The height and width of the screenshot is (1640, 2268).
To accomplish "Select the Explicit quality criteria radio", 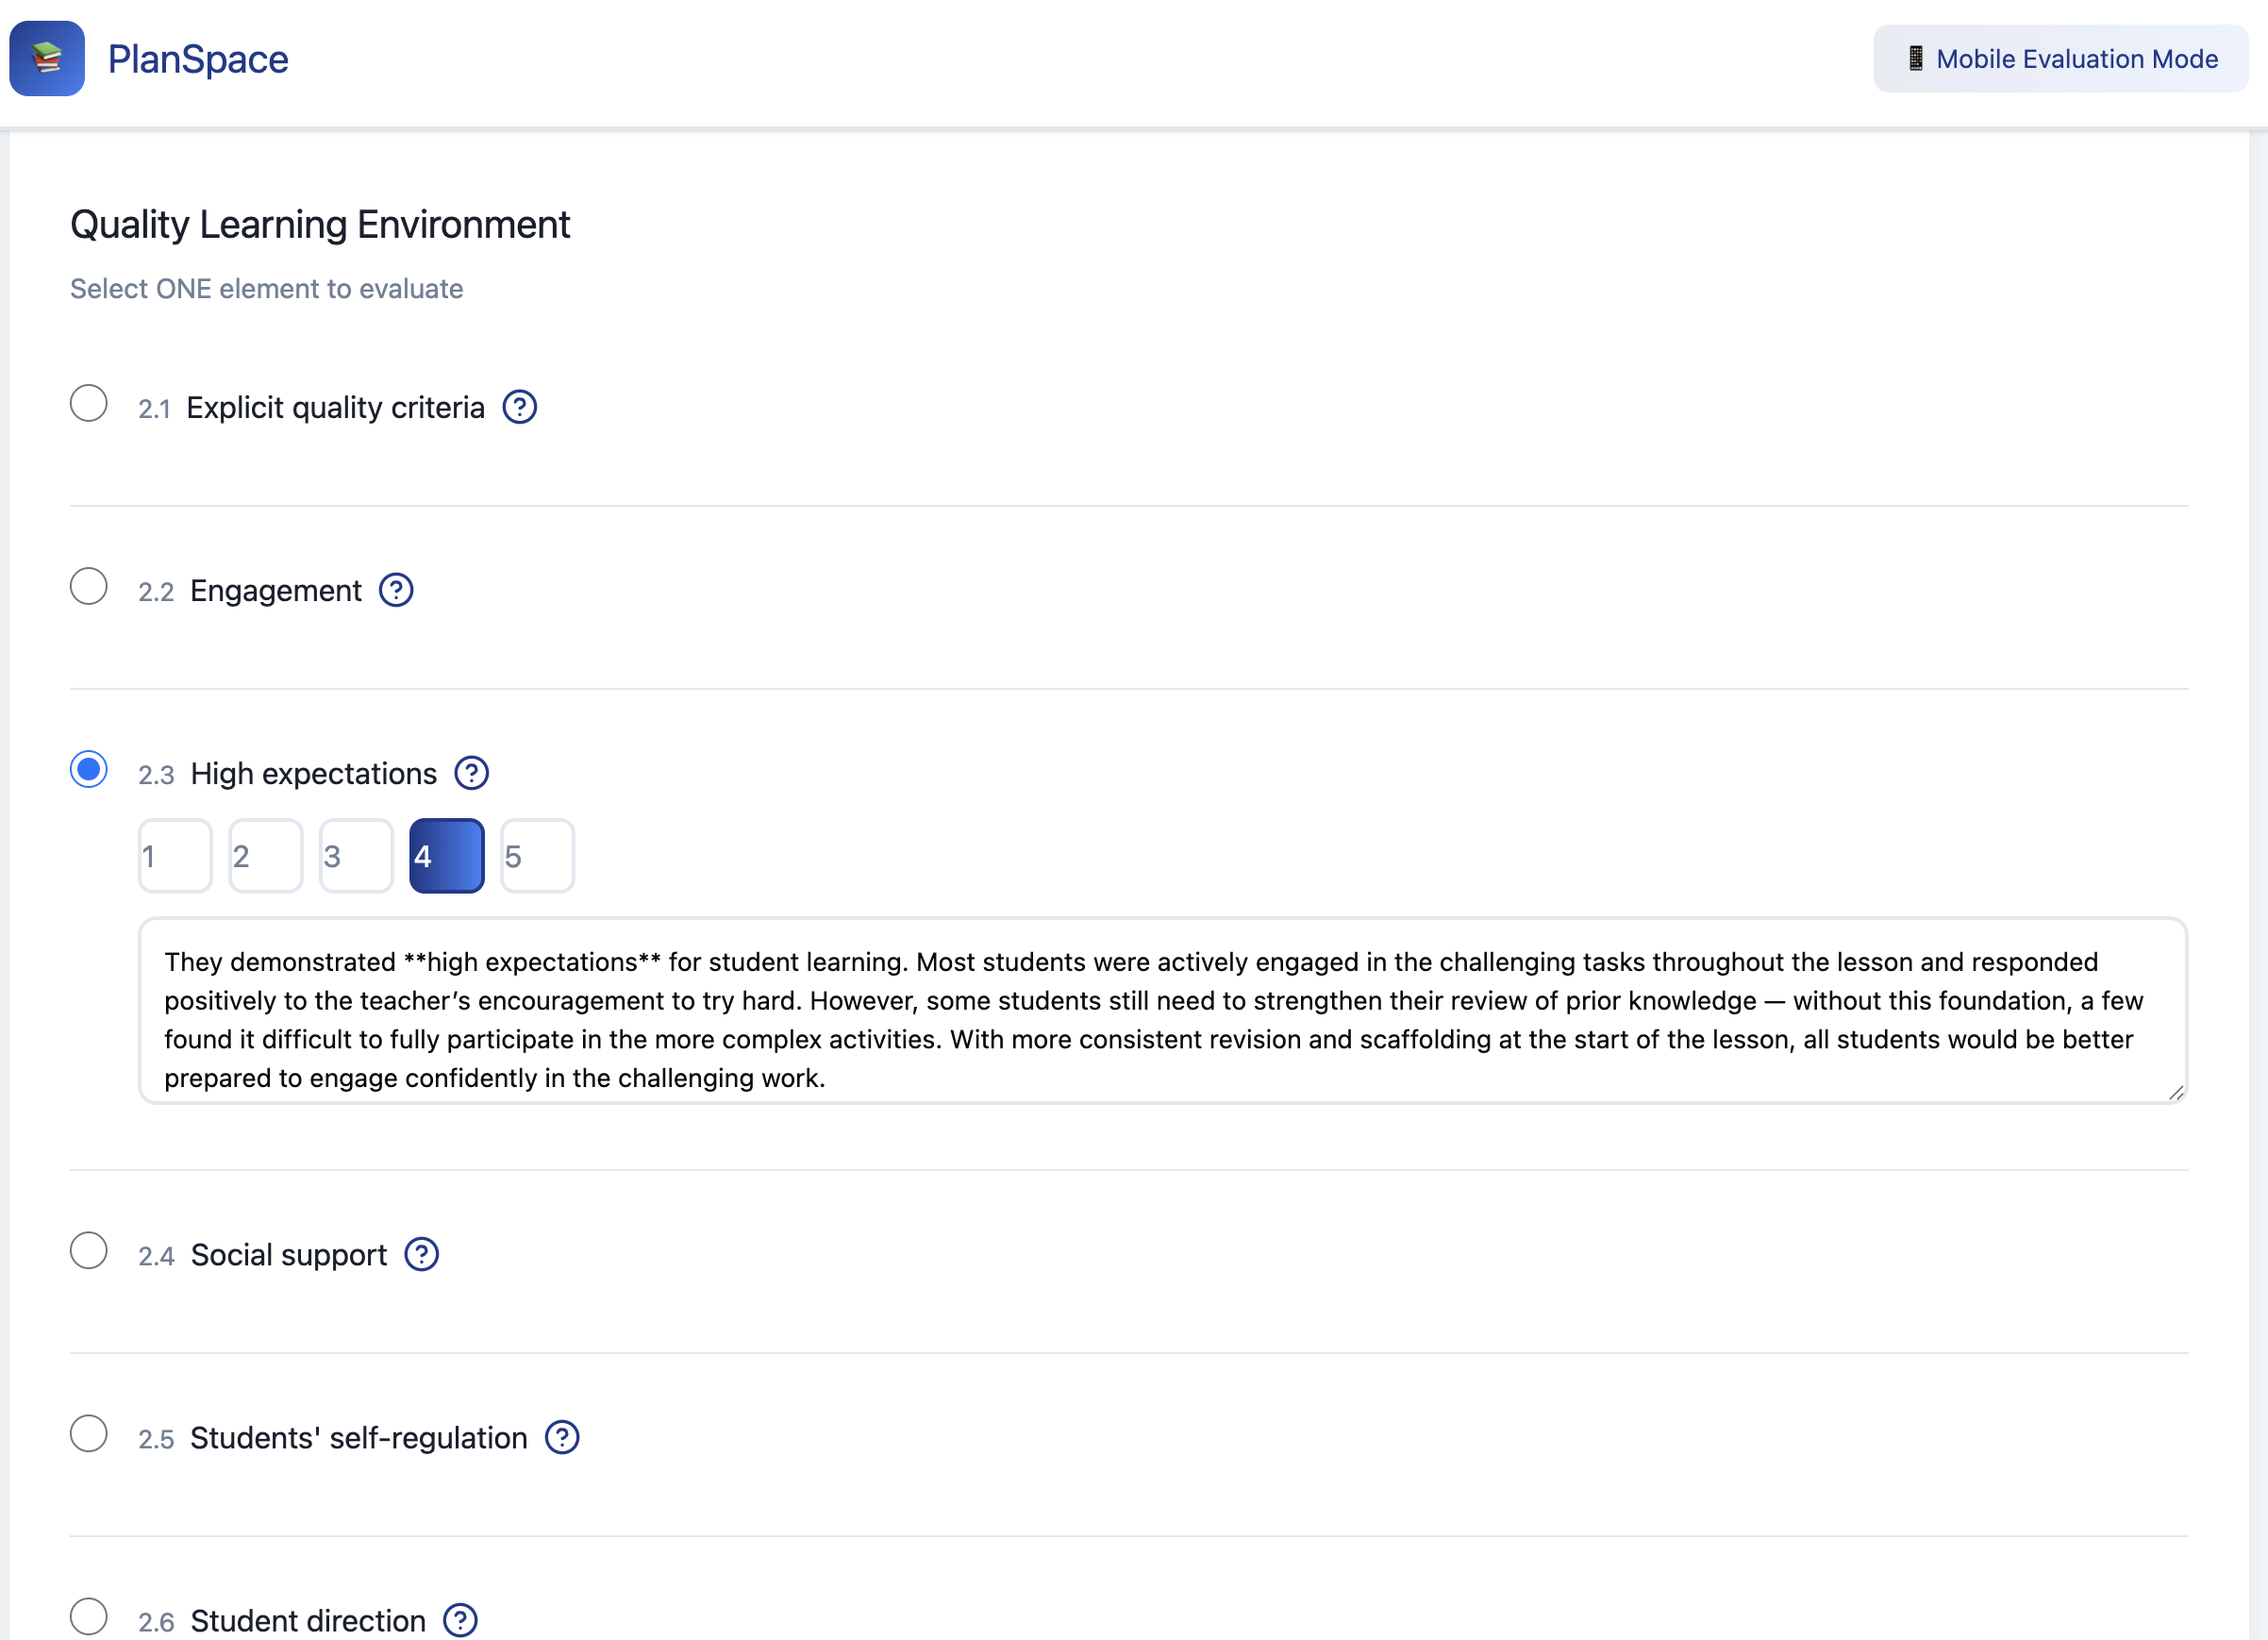I will tap(89, 403).
